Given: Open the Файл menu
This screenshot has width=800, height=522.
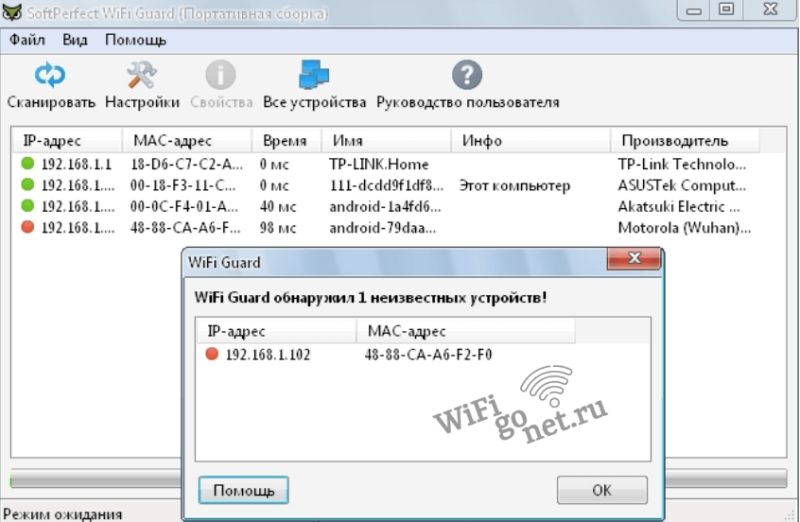Looking at the screenshot, I should click(x=27, y=40).
